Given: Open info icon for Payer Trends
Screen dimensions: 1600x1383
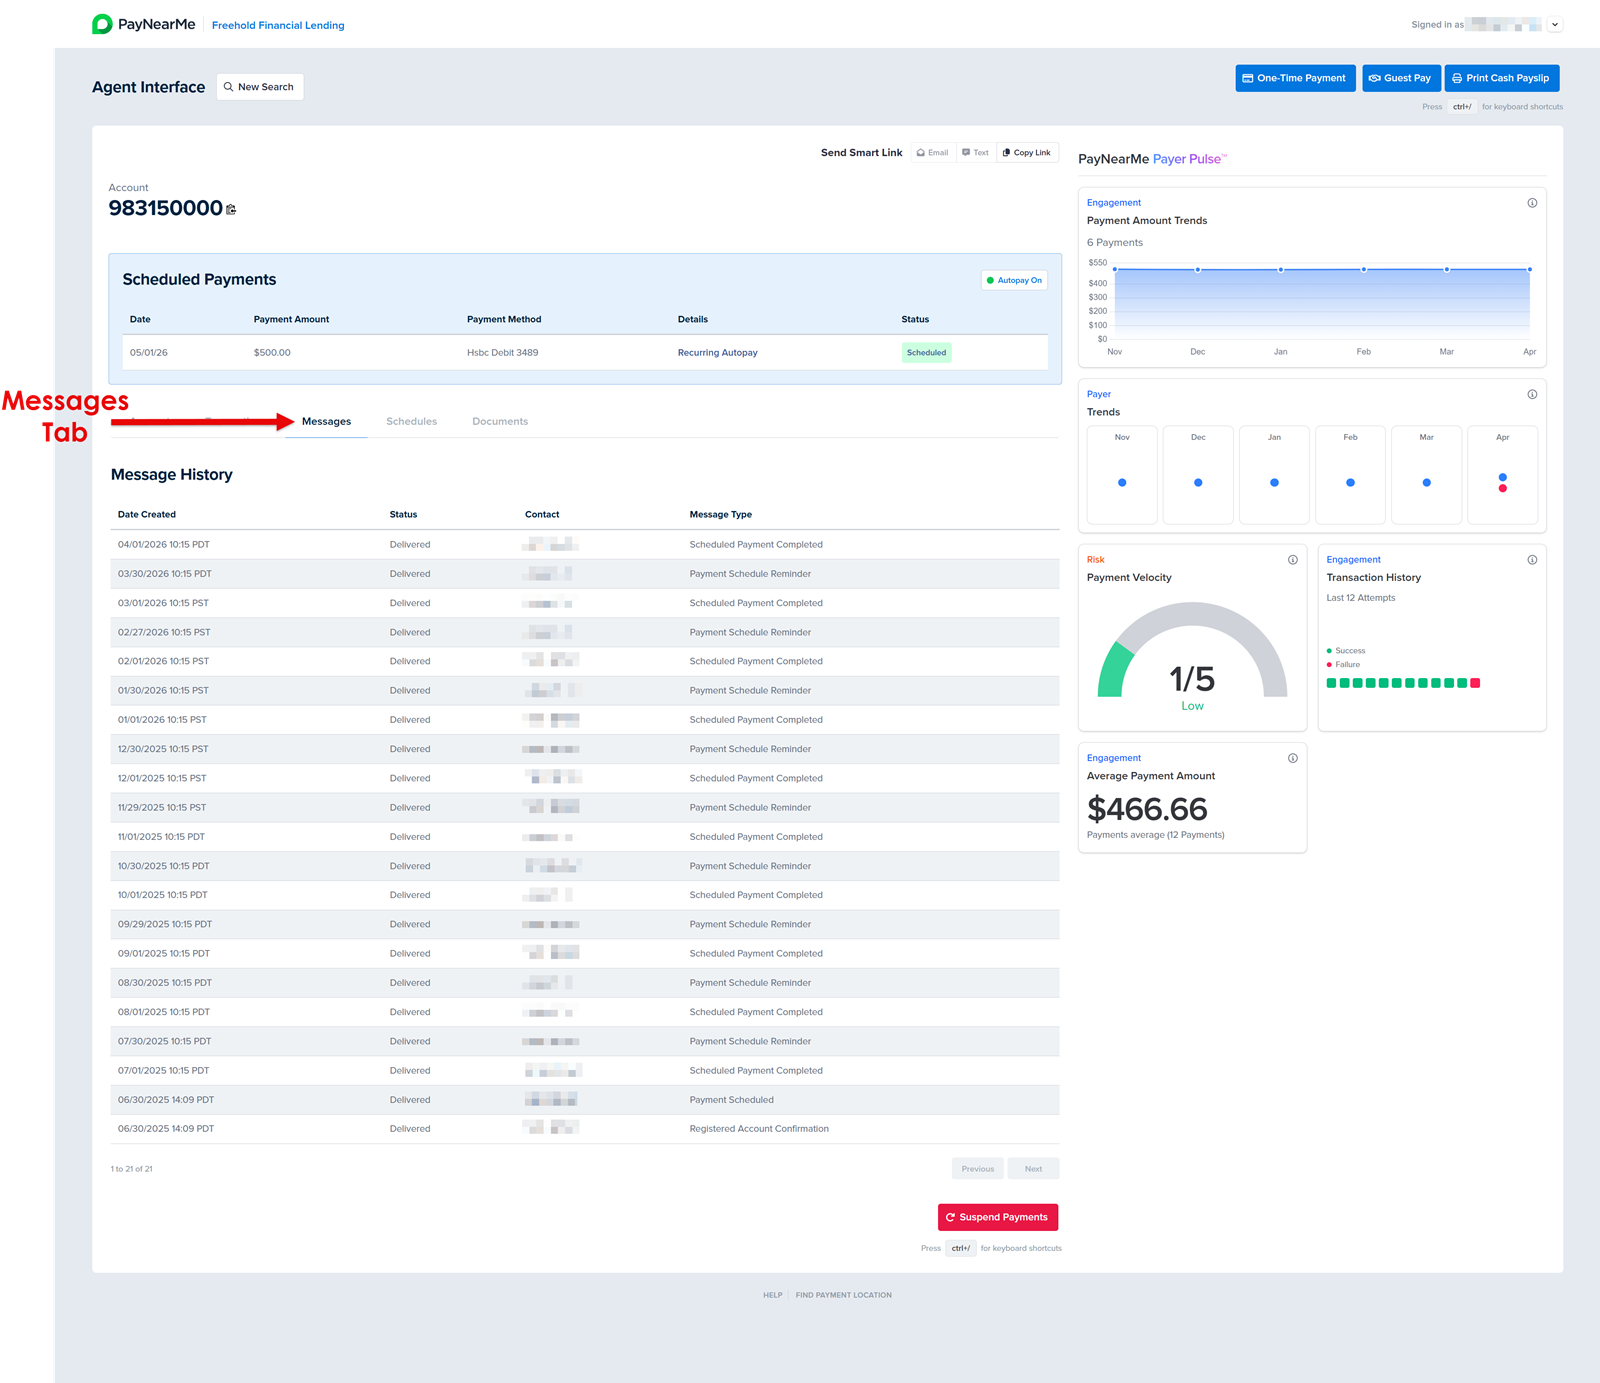Looking at the screenshot, I should (x=1531, y=394).
